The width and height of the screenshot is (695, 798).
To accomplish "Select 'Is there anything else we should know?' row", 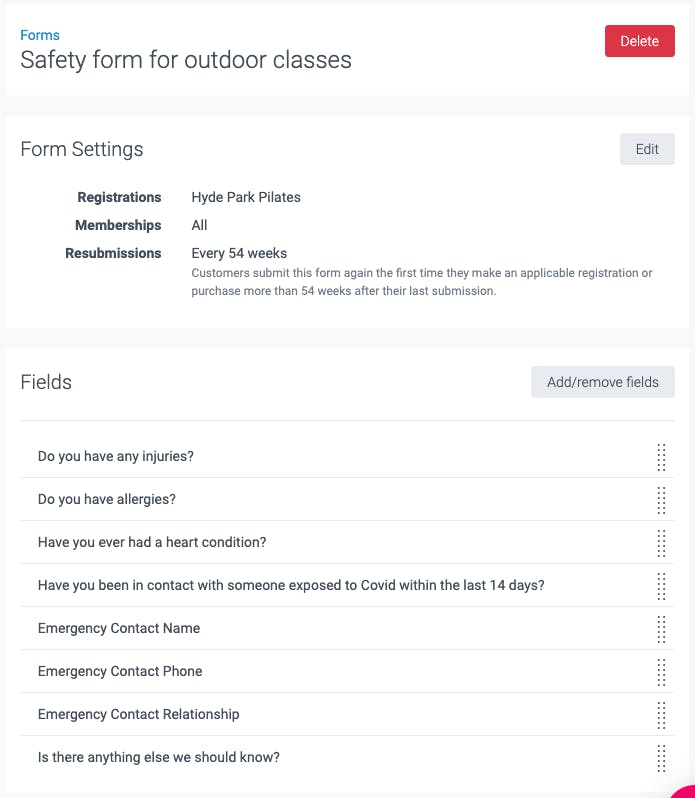I will click(348, 757).
